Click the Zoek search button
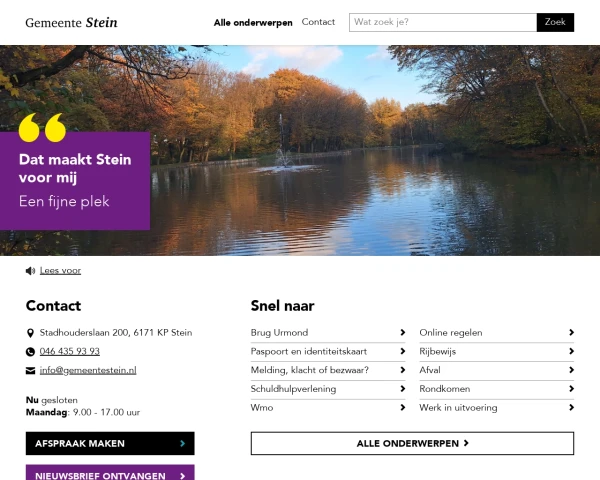The width and height of the screenshot is (600, 480). (555, 22)
